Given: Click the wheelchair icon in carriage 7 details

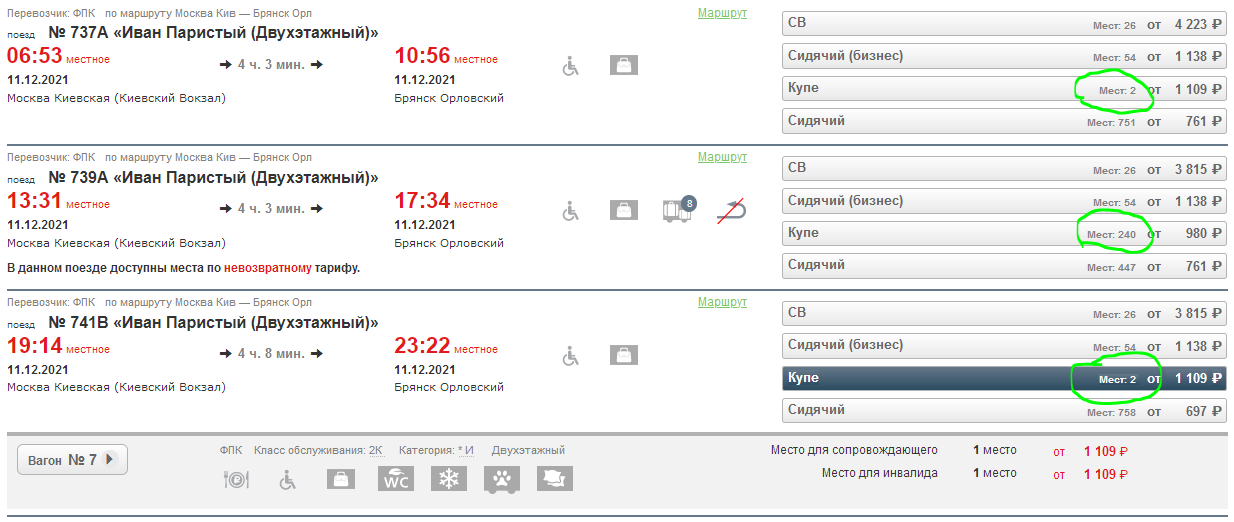Looking at the screenshot, I should (287, 480).
